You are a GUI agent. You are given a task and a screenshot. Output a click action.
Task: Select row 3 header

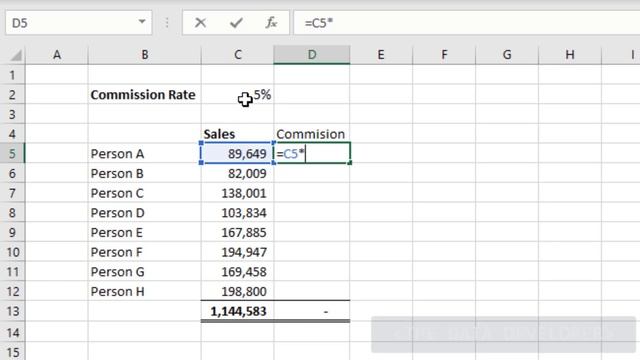click(12, 114)
